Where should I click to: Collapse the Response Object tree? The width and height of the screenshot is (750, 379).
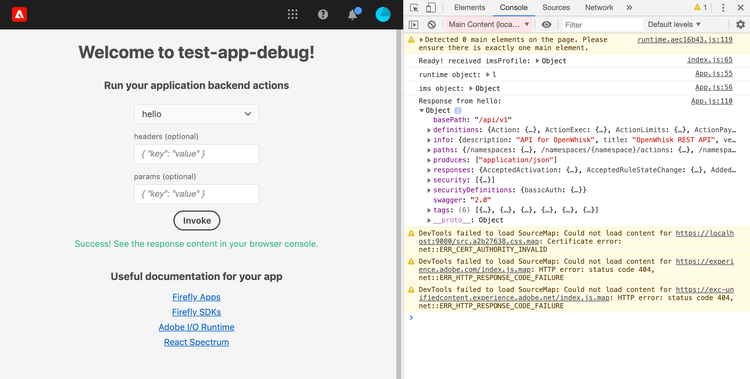coord(421,111)
